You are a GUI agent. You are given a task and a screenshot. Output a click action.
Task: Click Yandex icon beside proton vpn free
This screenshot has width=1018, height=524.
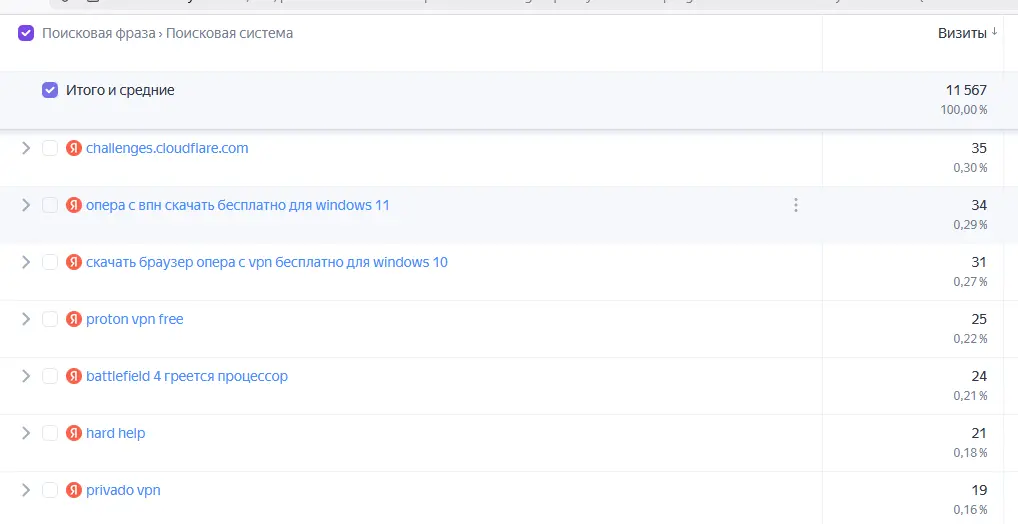[x=74, y=319]
